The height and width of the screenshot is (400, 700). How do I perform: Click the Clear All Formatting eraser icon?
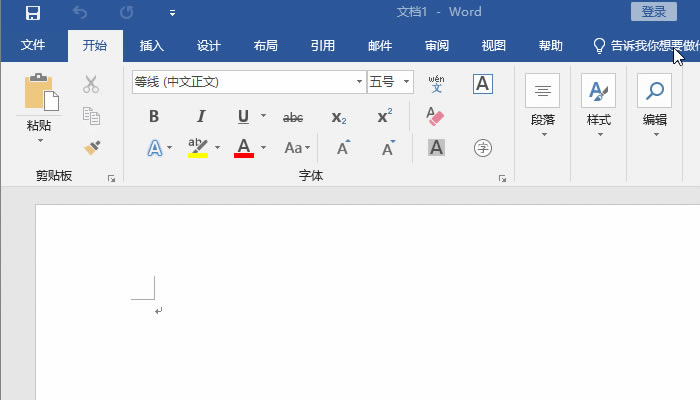tap(435, 117)
